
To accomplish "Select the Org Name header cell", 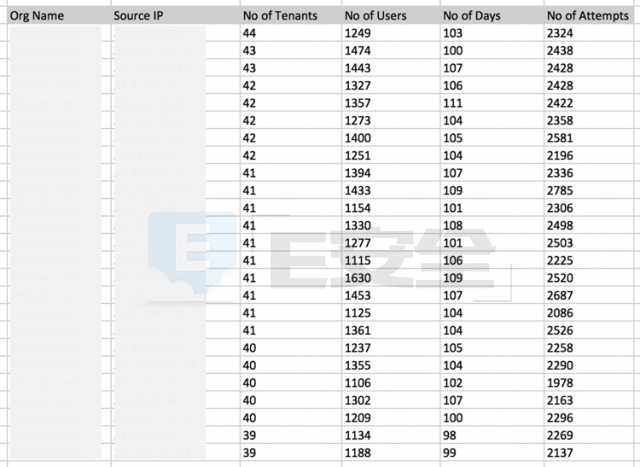I will pos(59,16).
